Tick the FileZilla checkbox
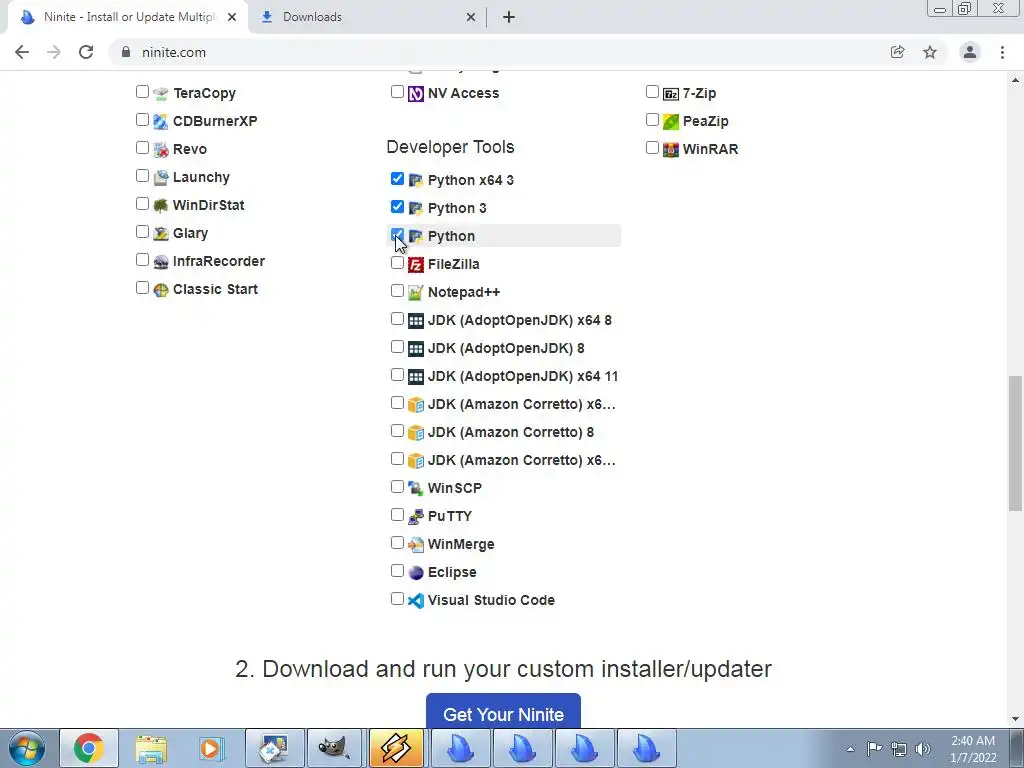This screenshot has height=768, width=1024. 397,263
